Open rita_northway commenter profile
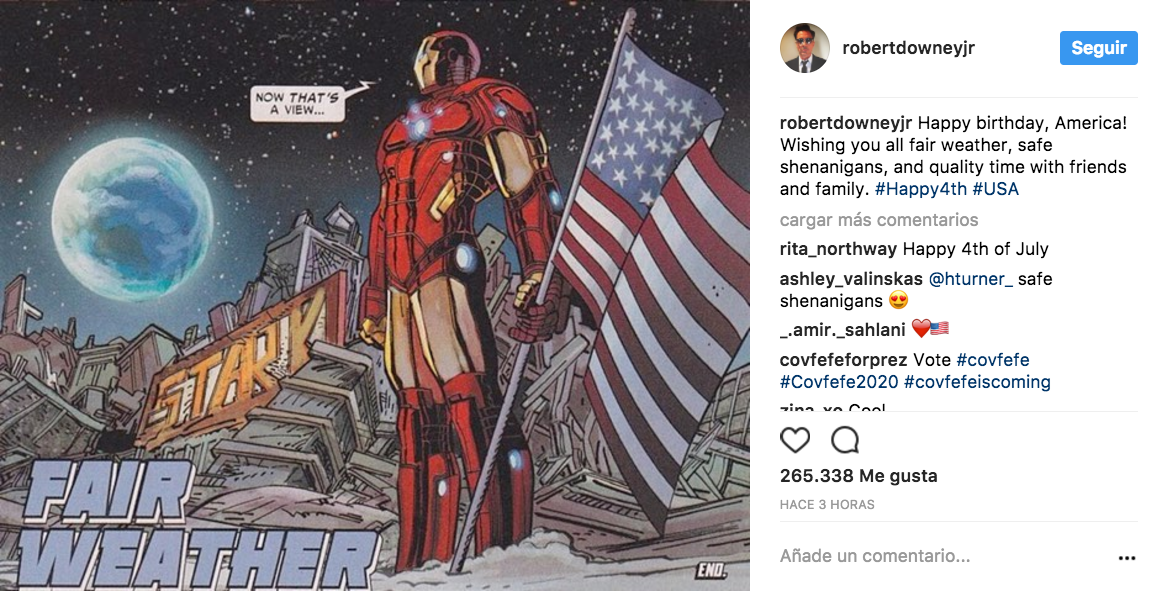 [839, 249]
